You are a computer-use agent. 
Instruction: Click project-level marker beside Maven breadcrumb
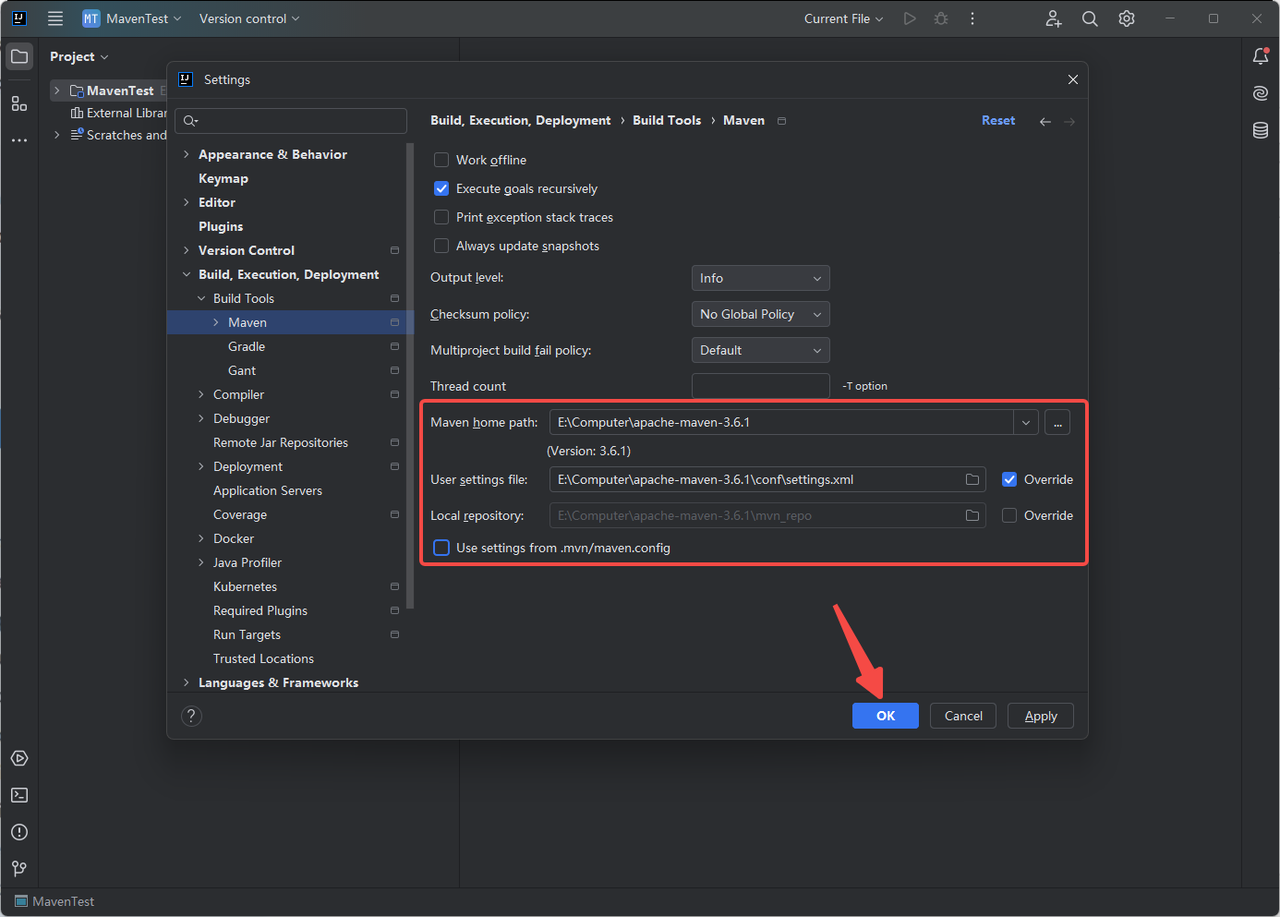[782, 121]
